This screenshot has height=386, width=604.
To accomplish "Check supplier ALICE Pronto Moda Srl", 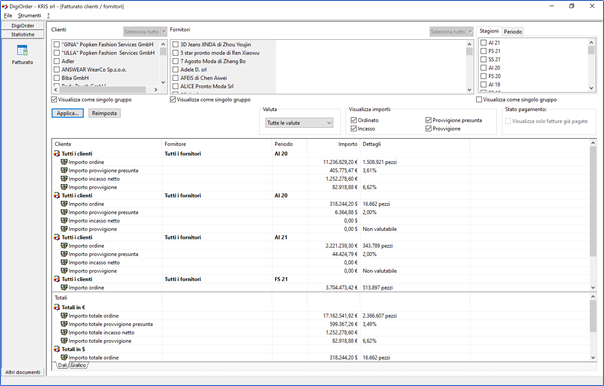I will pyautogui.click(x=175, y=86).
